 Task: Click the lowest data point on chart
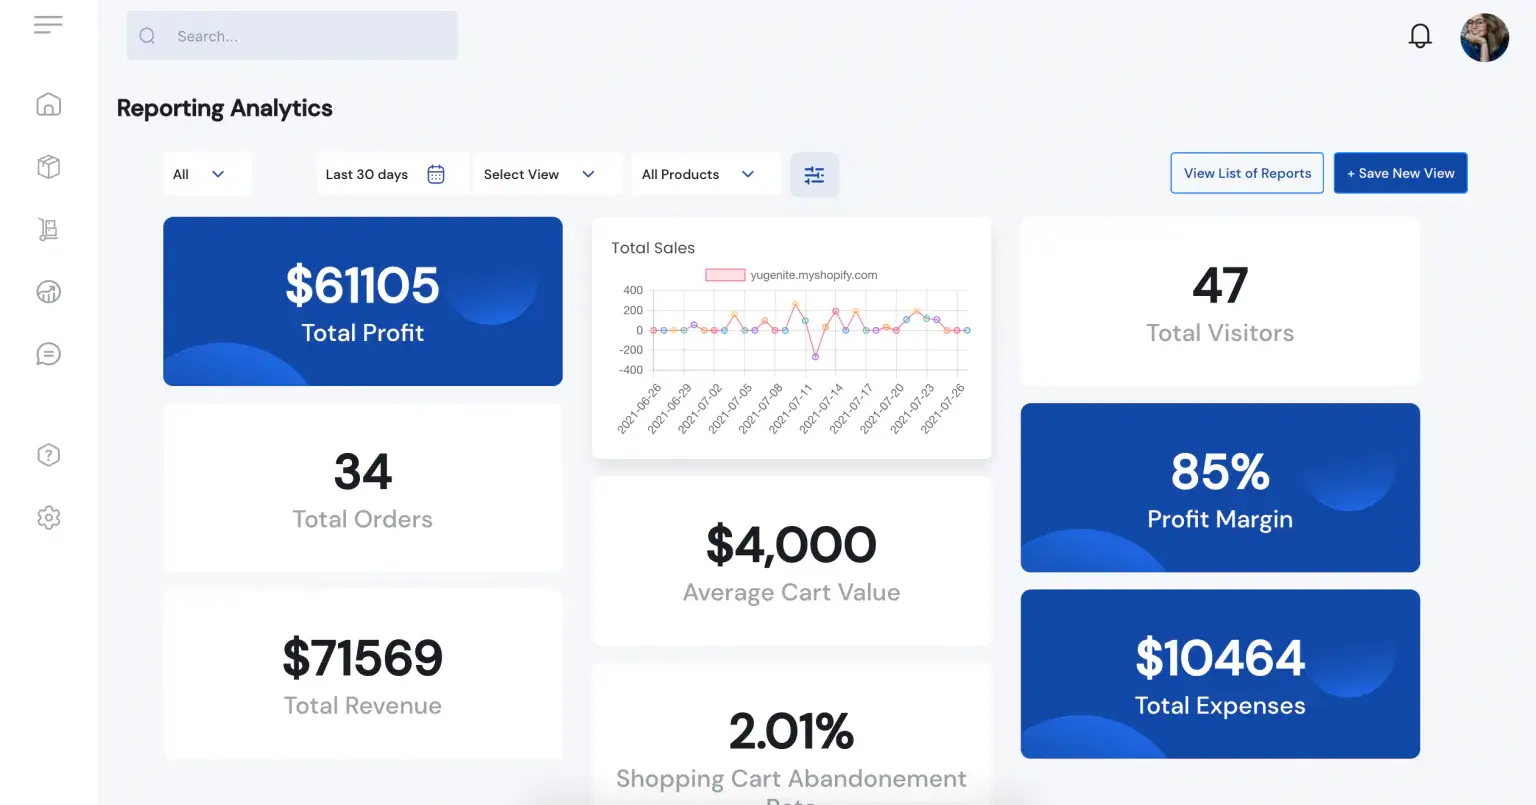coord(815,356)
